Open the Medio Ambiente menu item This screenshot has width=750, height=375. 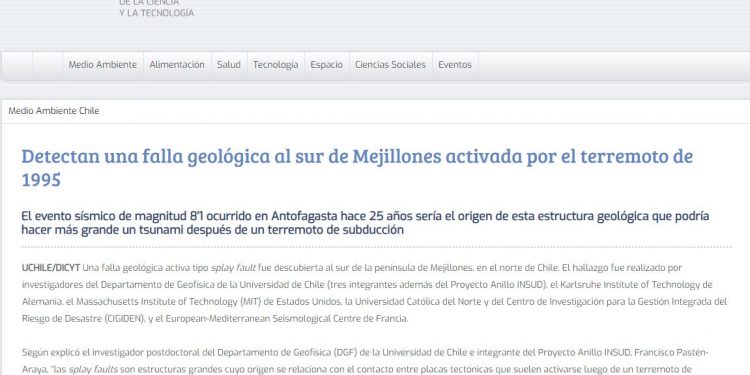[102, 65]
